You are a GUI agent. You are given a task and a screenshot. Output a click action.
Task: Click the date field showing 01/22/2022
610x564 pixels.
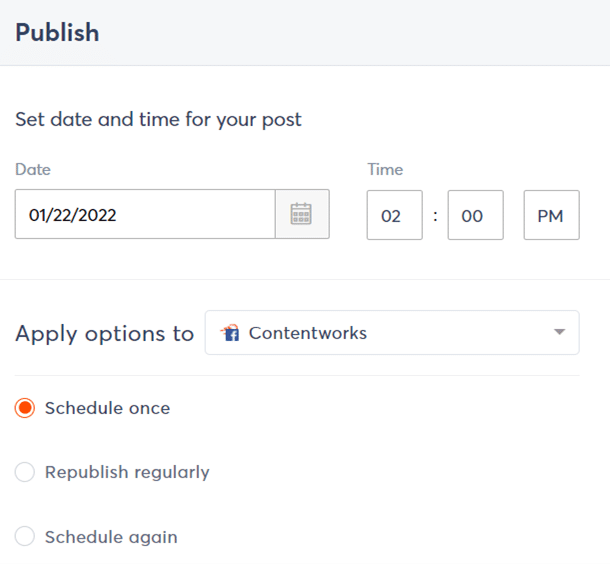click(145, 214)
